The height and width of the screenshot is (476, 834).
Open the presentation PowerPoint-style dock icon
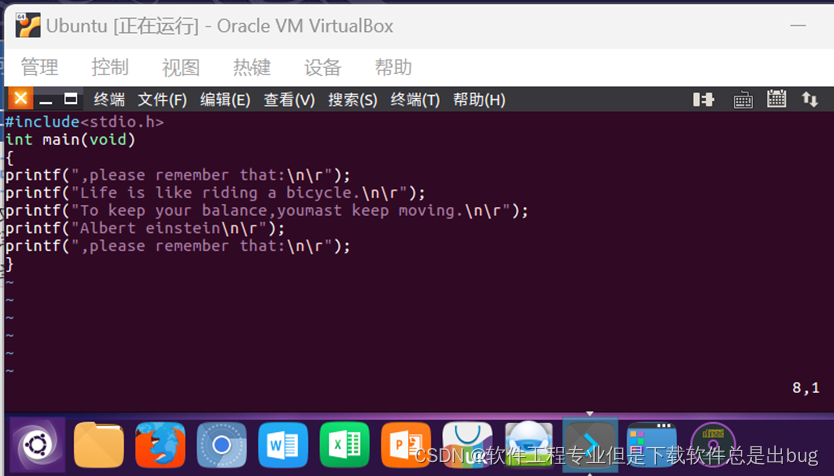(406, 445)
